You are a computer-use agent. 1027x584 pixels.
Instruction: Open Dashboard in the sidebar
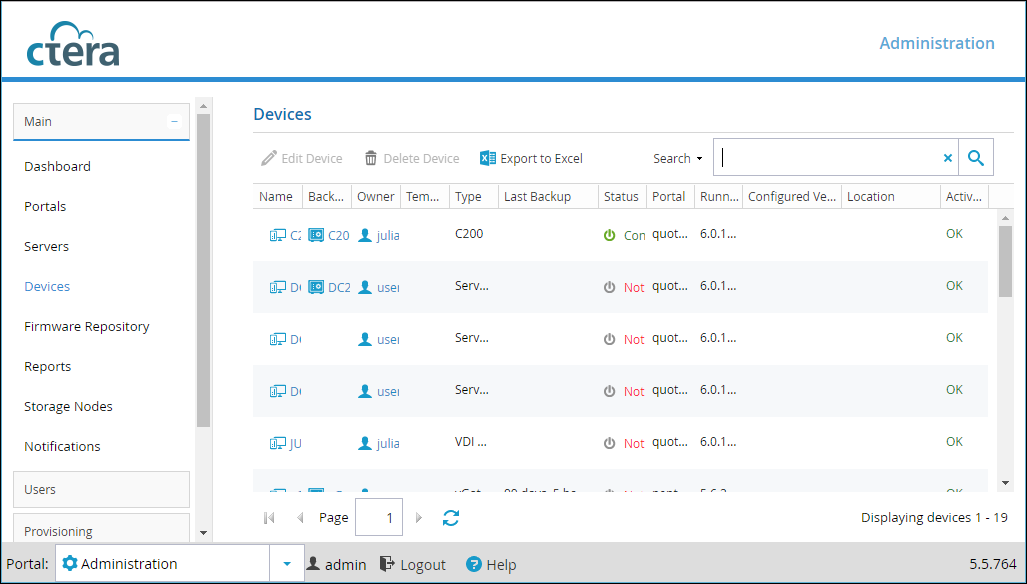[x=58, y=166]
